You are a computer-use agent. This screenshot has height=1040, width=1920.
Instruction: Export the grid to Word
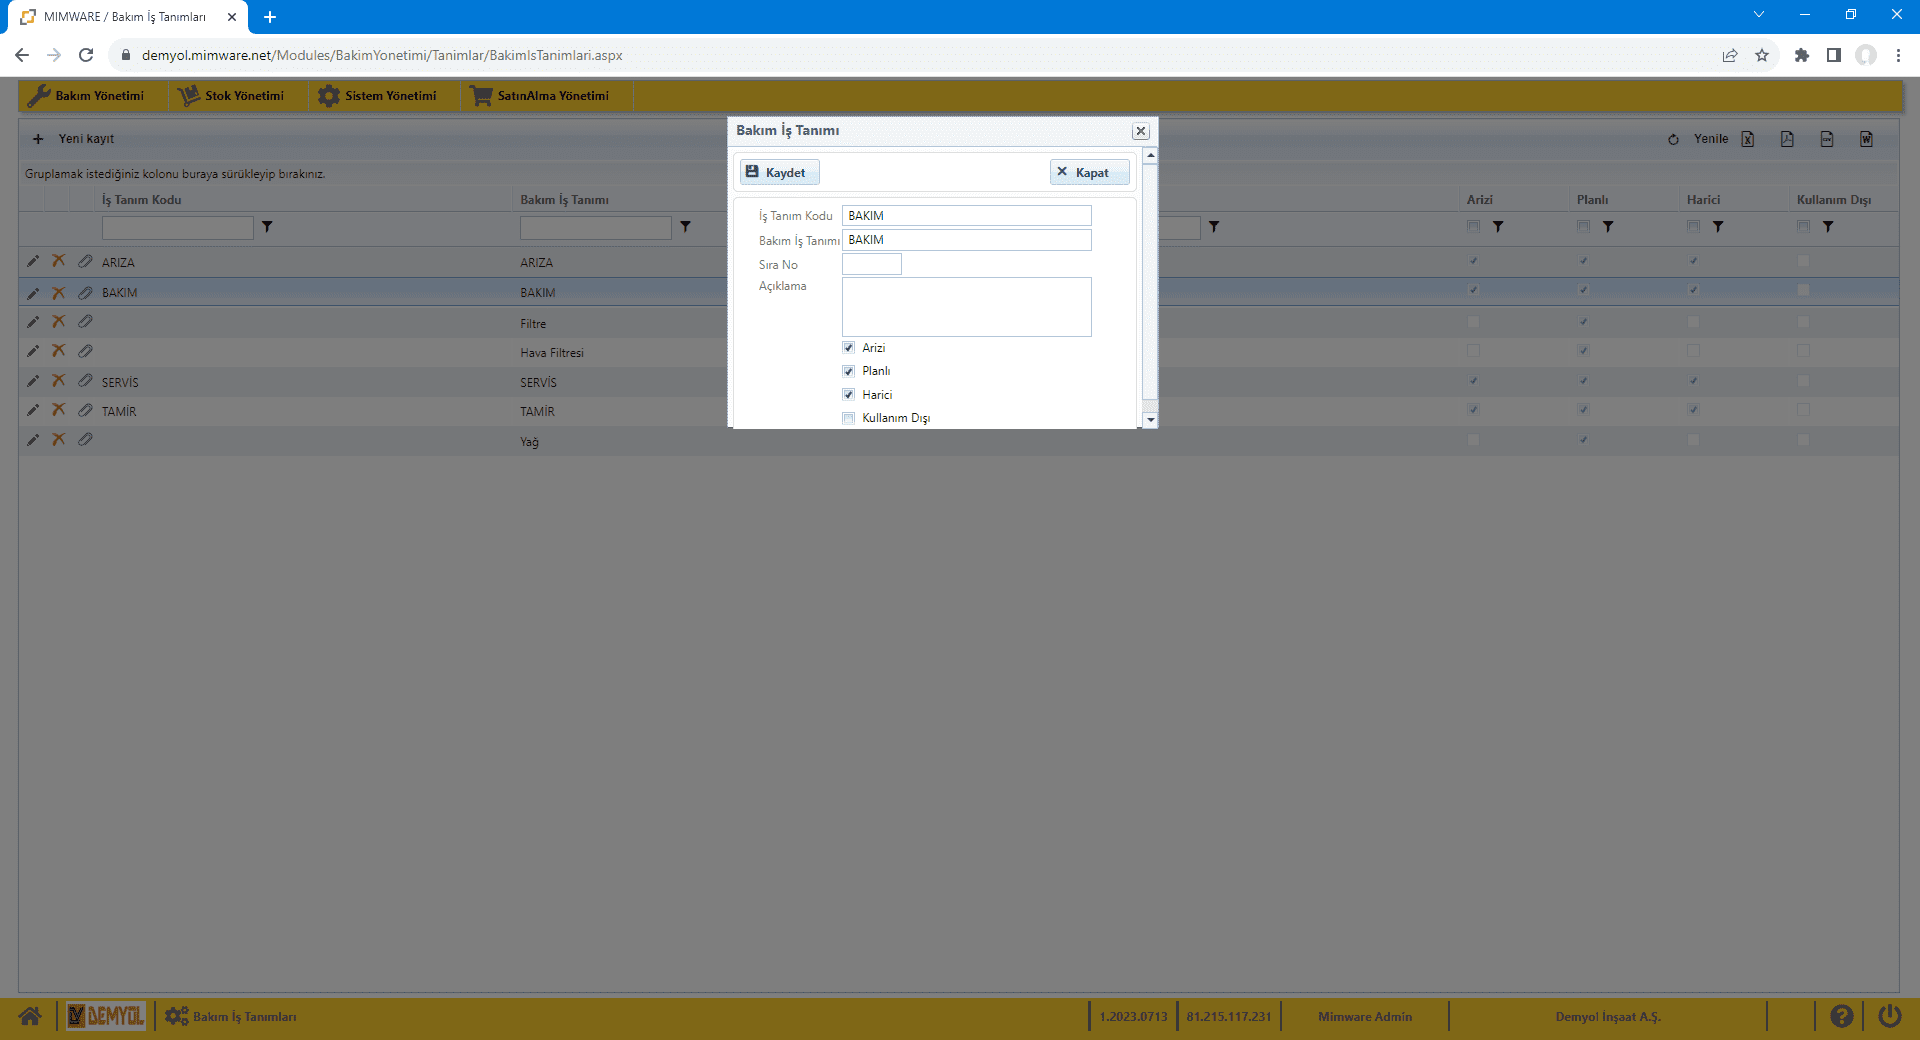coord(1866,139)
